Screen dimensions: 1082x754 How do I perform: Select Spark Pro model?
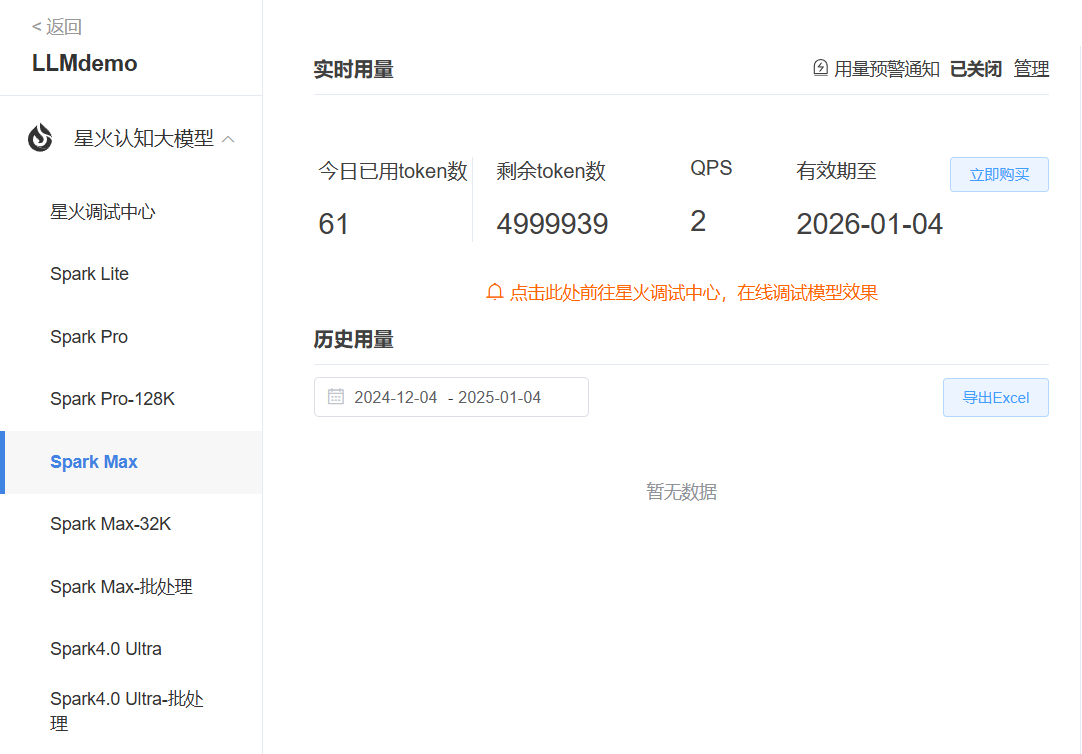[89, 337]
